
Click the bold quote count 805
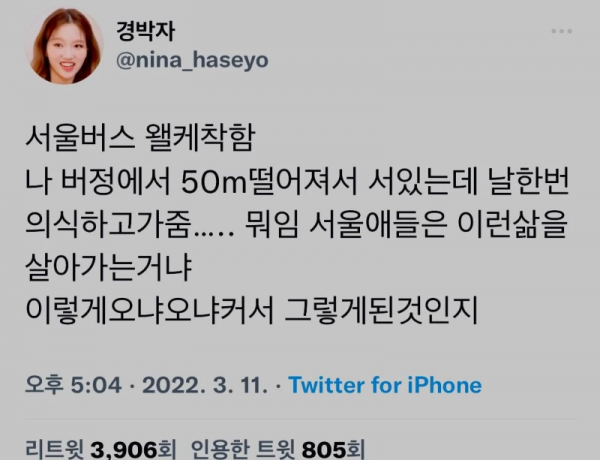324,449
